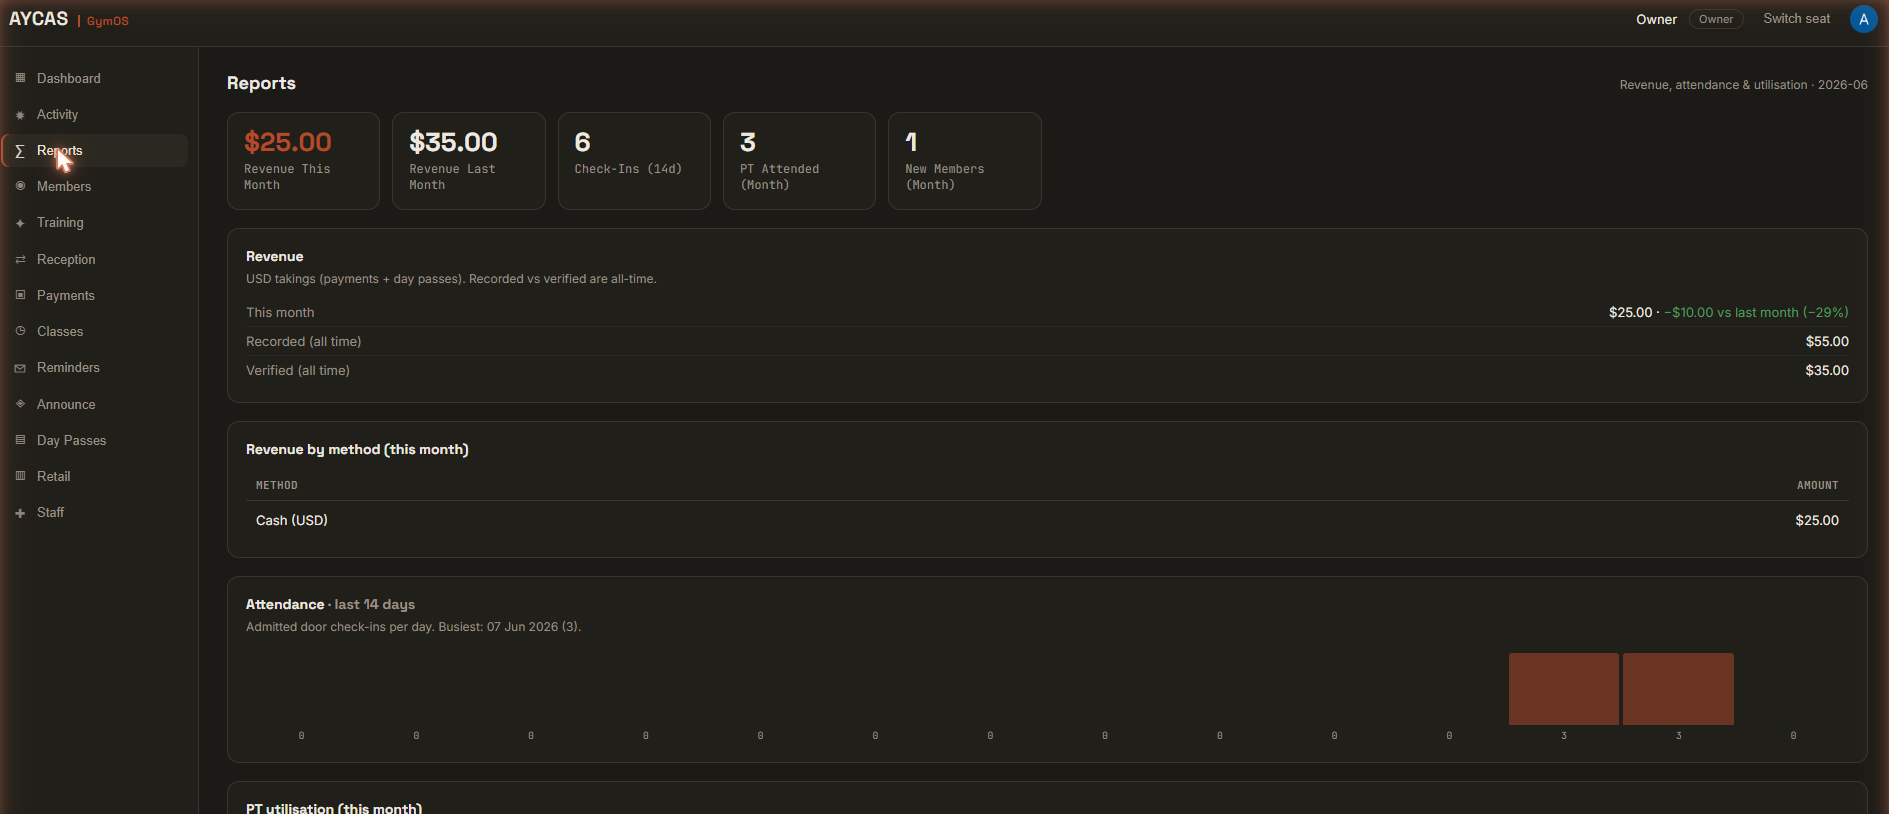Viewport: 1889px width, 814px height.
Task: Click the Training star icon
Action: click(20, 223)
